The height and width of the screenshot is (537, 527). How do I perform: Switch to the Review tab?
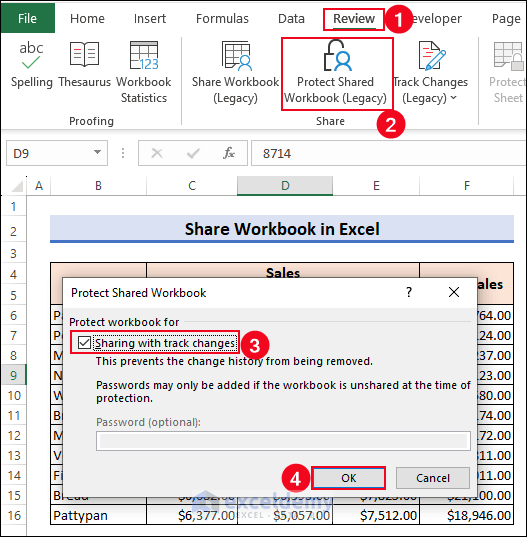click(x=354, y=19)
